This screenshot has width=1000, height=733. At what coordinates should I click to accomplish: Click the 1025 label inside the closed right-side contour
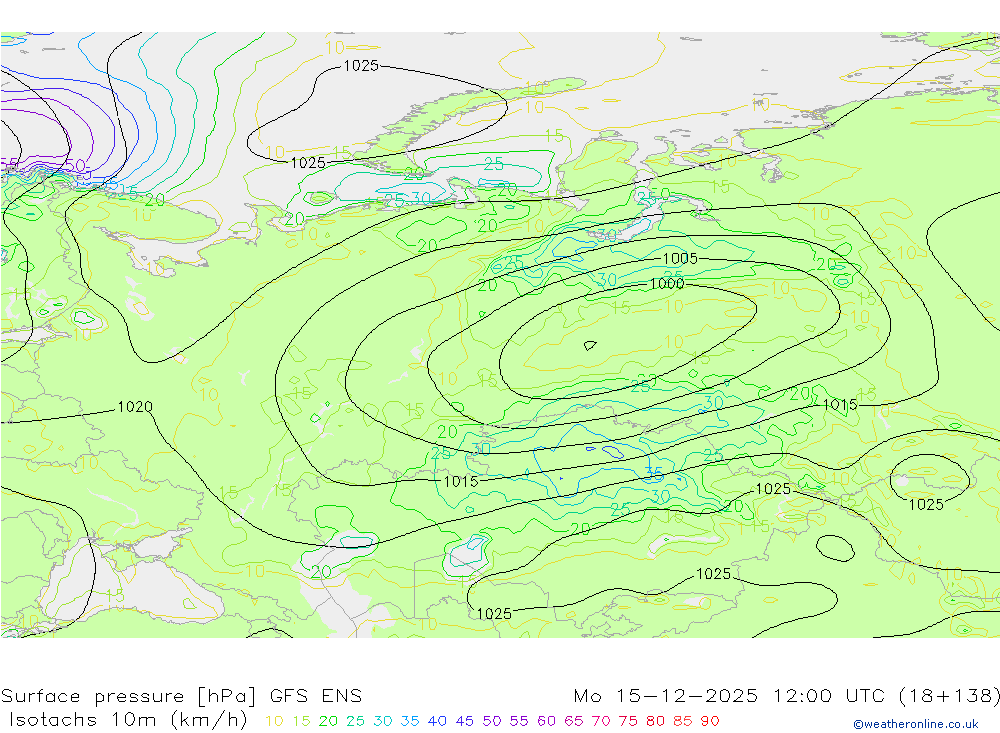pos(926,505)
